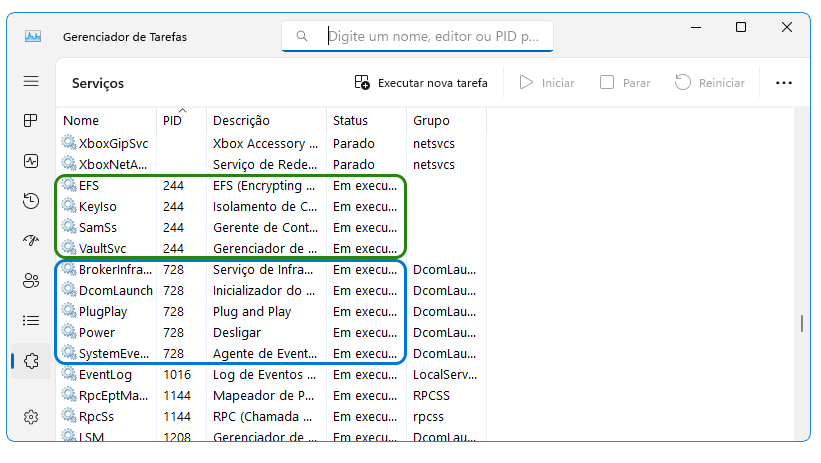This screenshot has width=821, height=463.
Task: Click 'Inicializador do ...' description cell
Action: [264, 291]
